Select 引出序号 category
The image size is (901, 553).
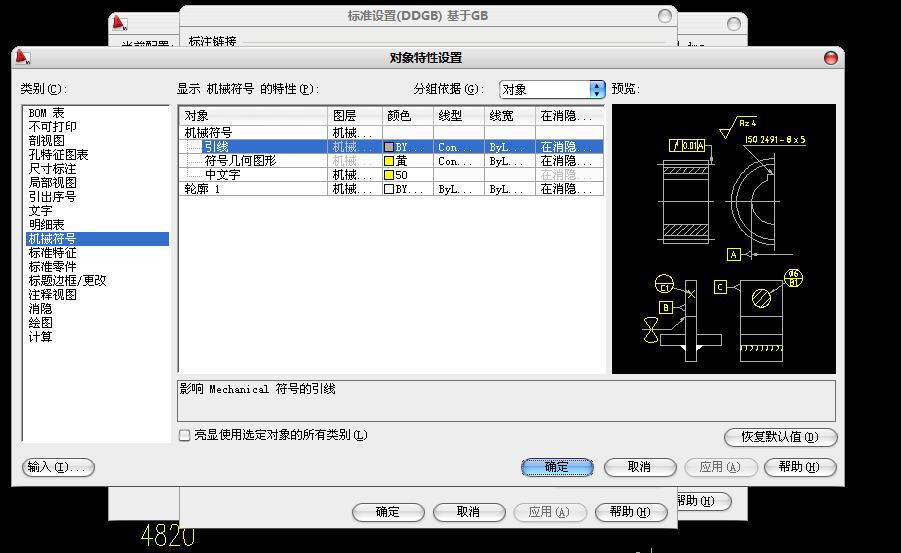[52, 197]
